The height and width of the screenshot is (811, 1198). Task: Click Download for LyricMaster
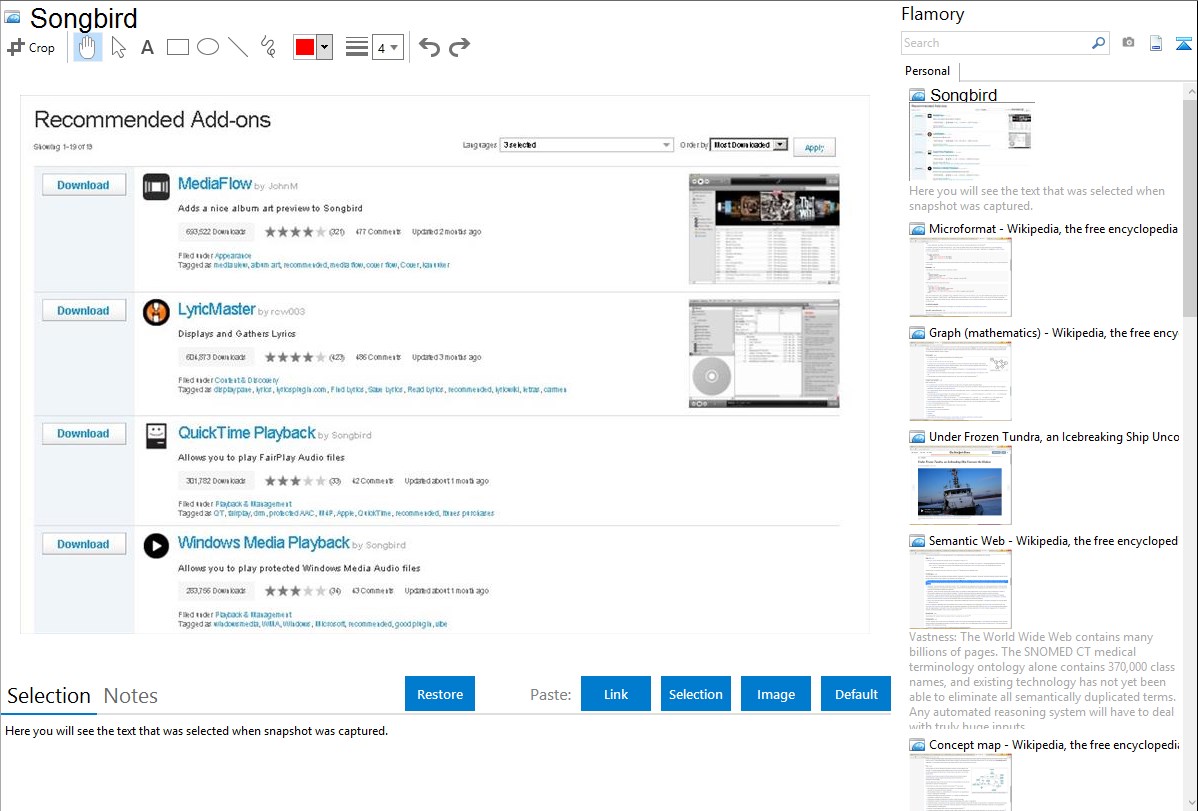(x=83, y=310)
